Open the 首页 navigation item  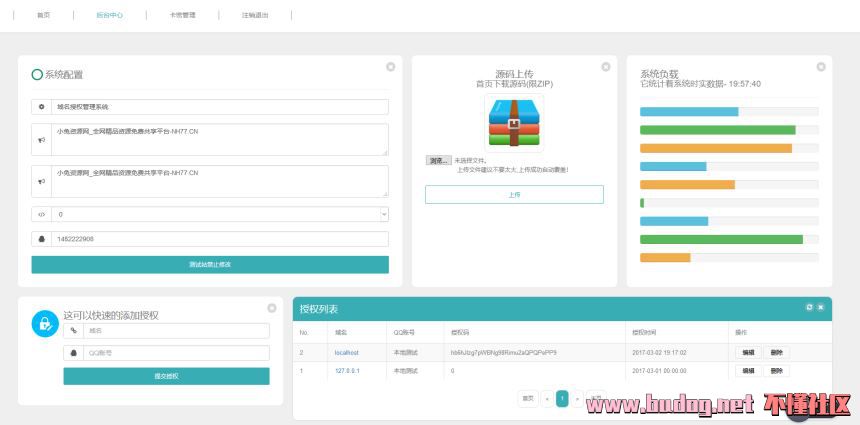point(43,15)
